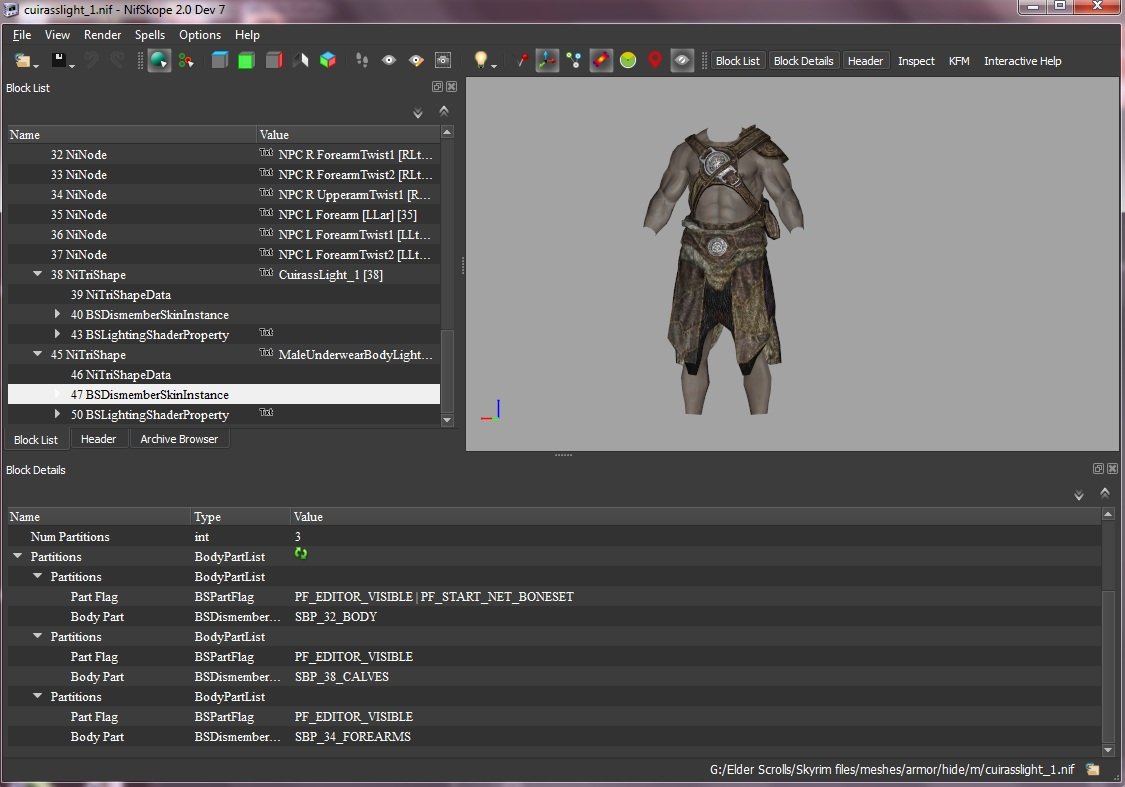Expand the 50 BSLightingShaderProperty node
Image resolution: width=1125 pixels, height=787 pixels.
point(57,415)
